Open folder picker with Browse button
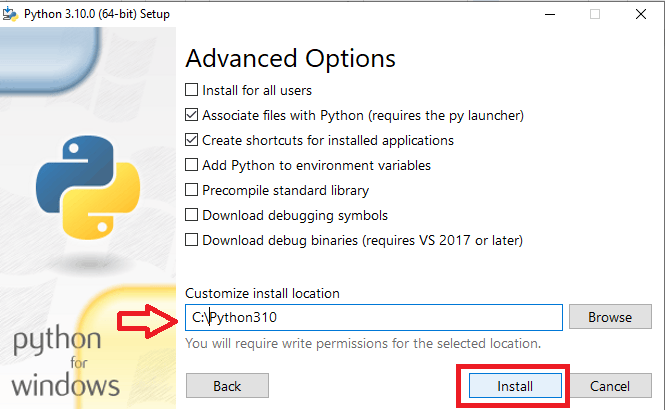Viewport: 665px width, 410px height. 610,317
